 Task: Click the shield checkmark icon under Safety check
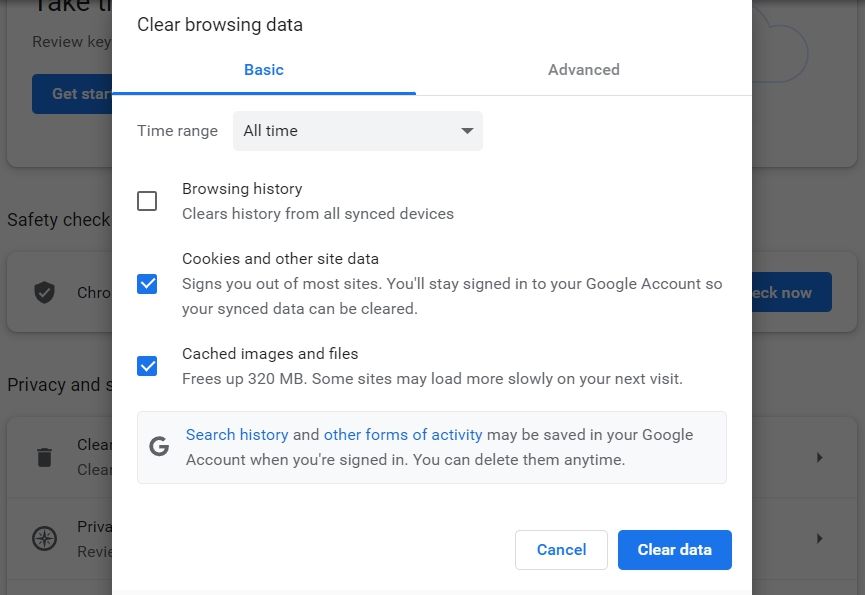pyautogui.click(x=44, y=292)
